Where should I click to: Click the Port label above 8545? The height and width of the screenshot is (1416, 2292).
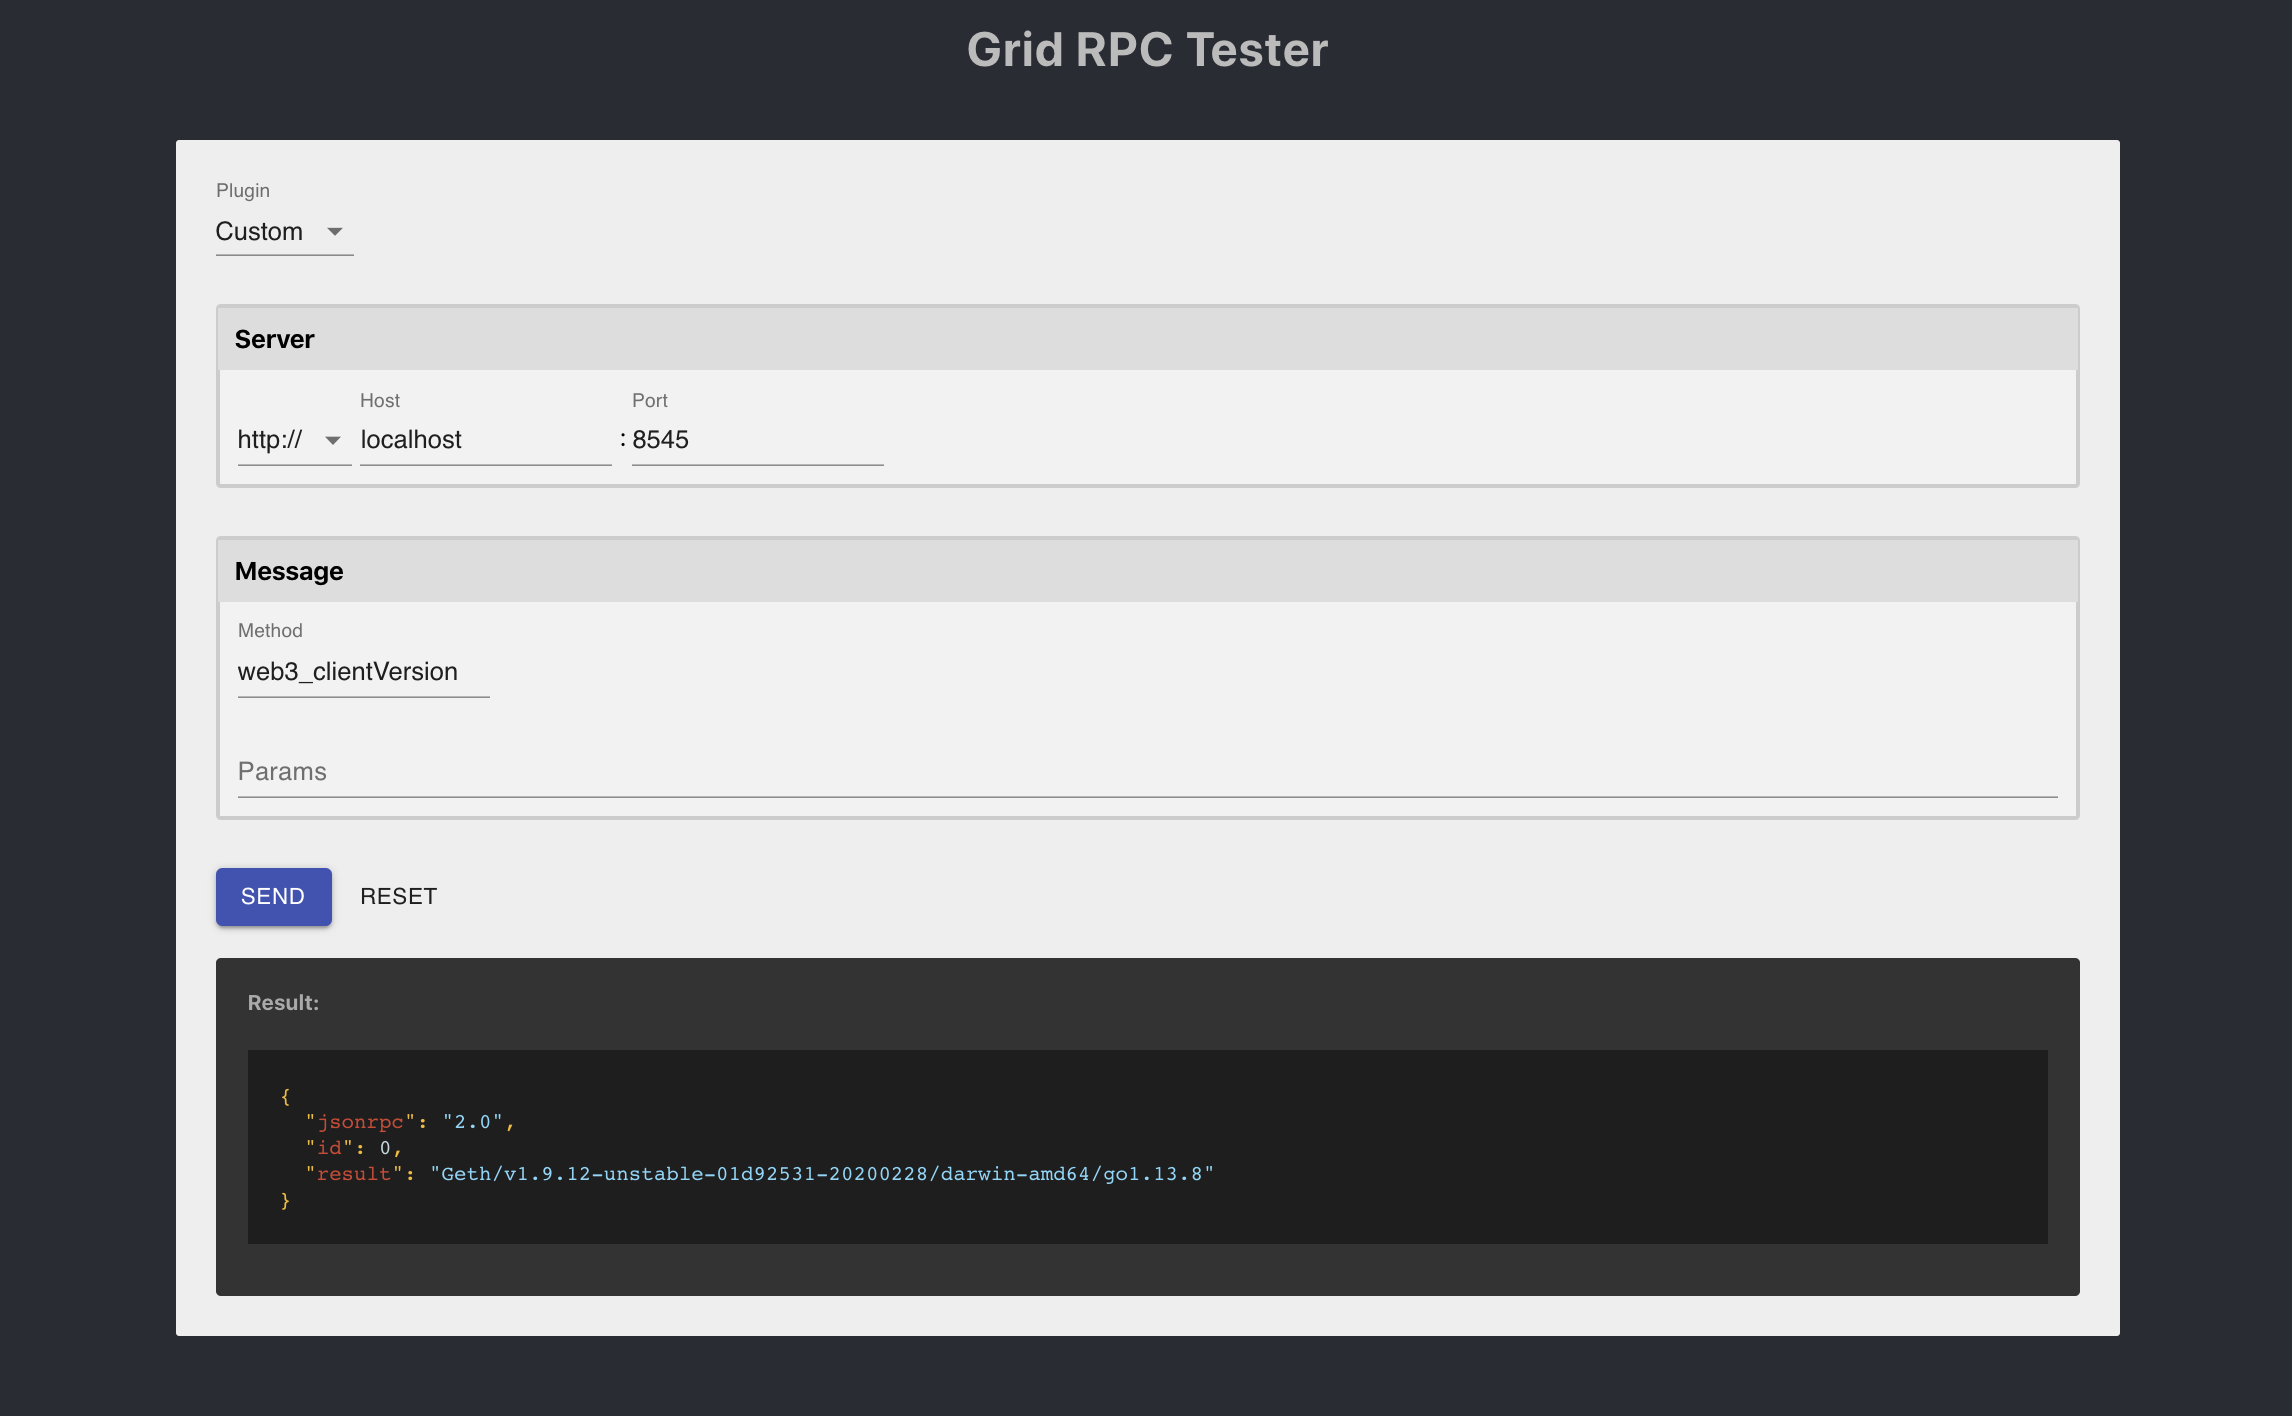649,401
